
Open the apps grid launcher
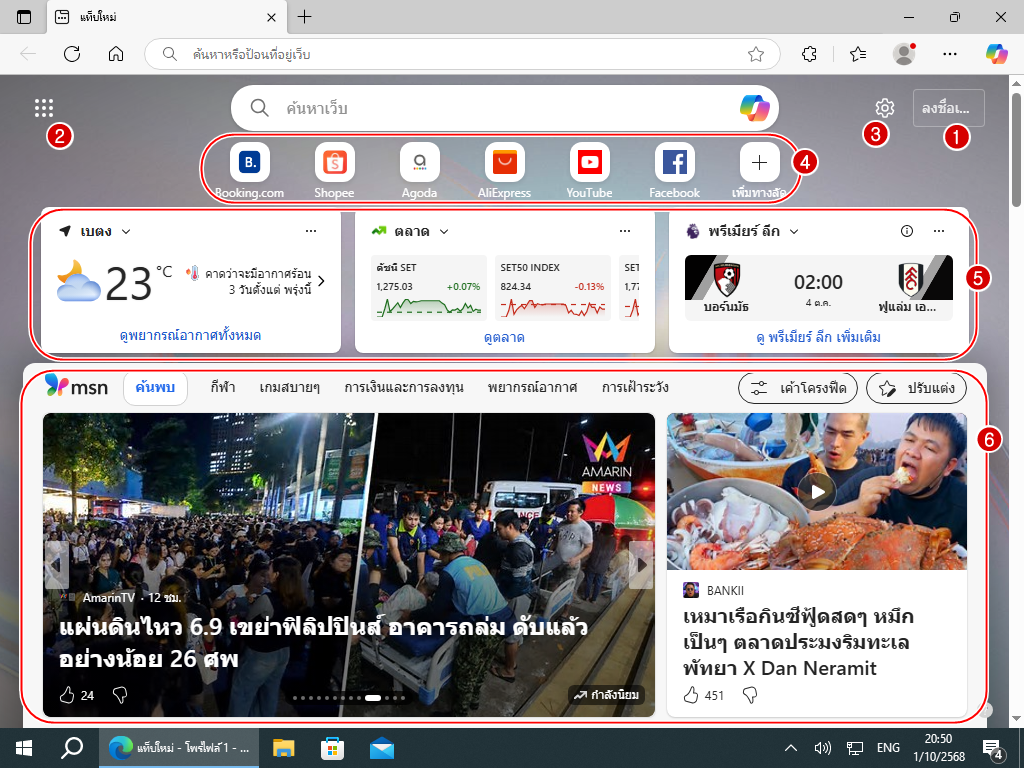click(44, 108)
